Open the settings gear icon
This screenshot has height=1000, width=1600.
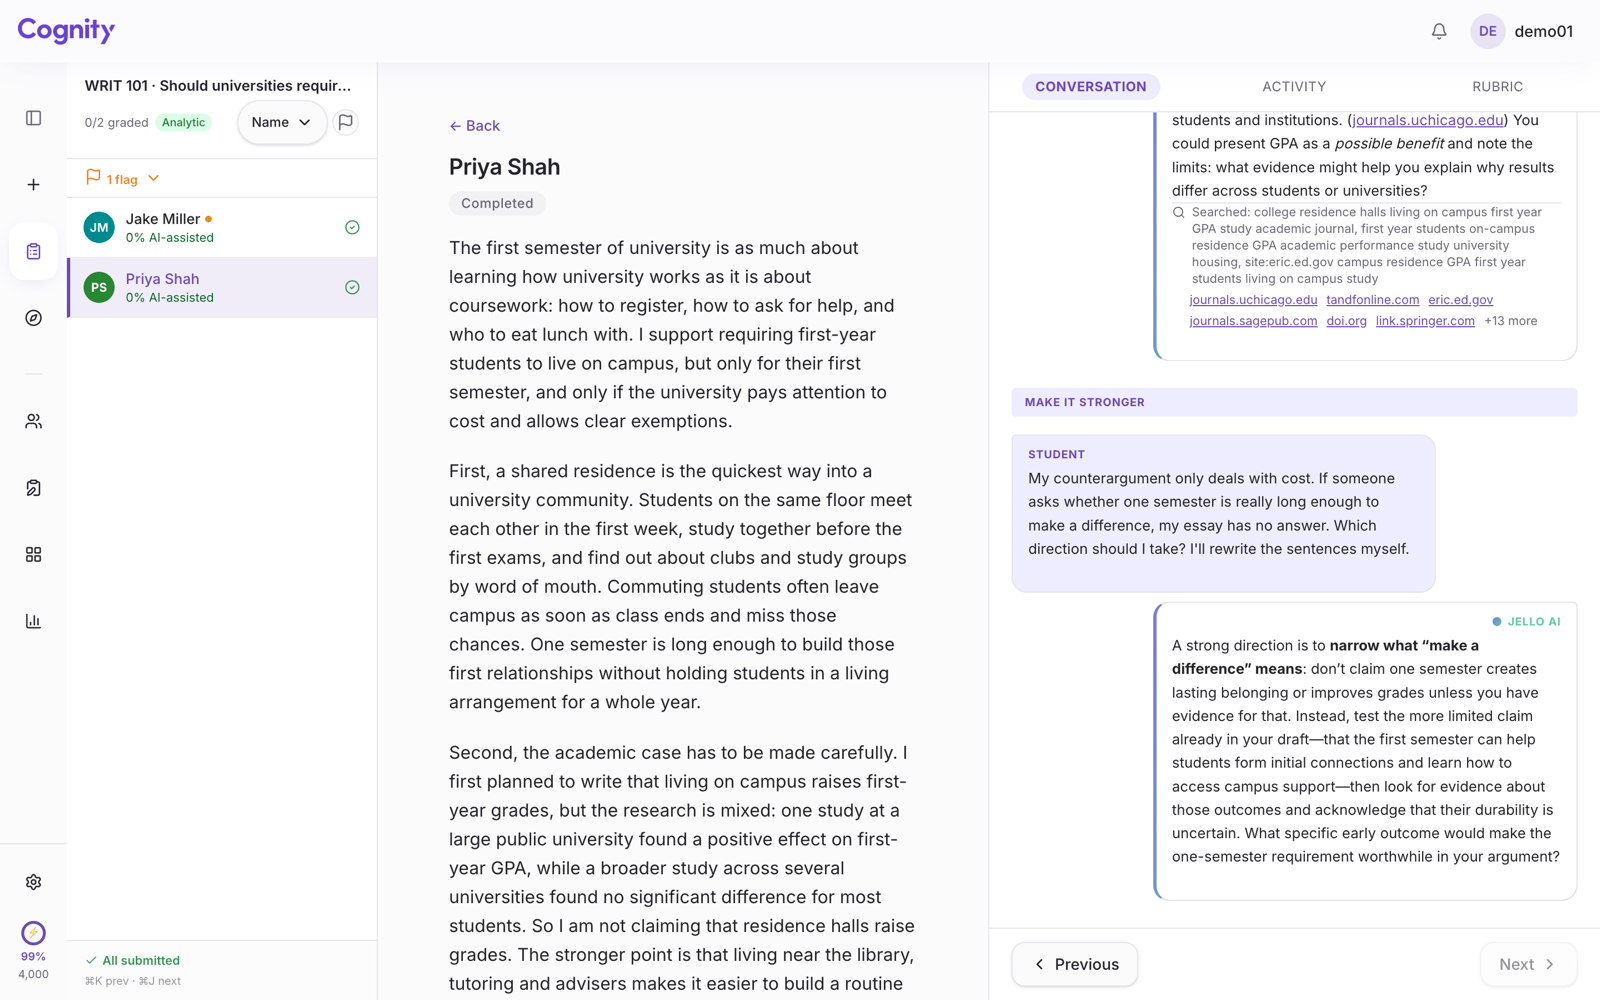pyautogui.click(x=33, y=882)
